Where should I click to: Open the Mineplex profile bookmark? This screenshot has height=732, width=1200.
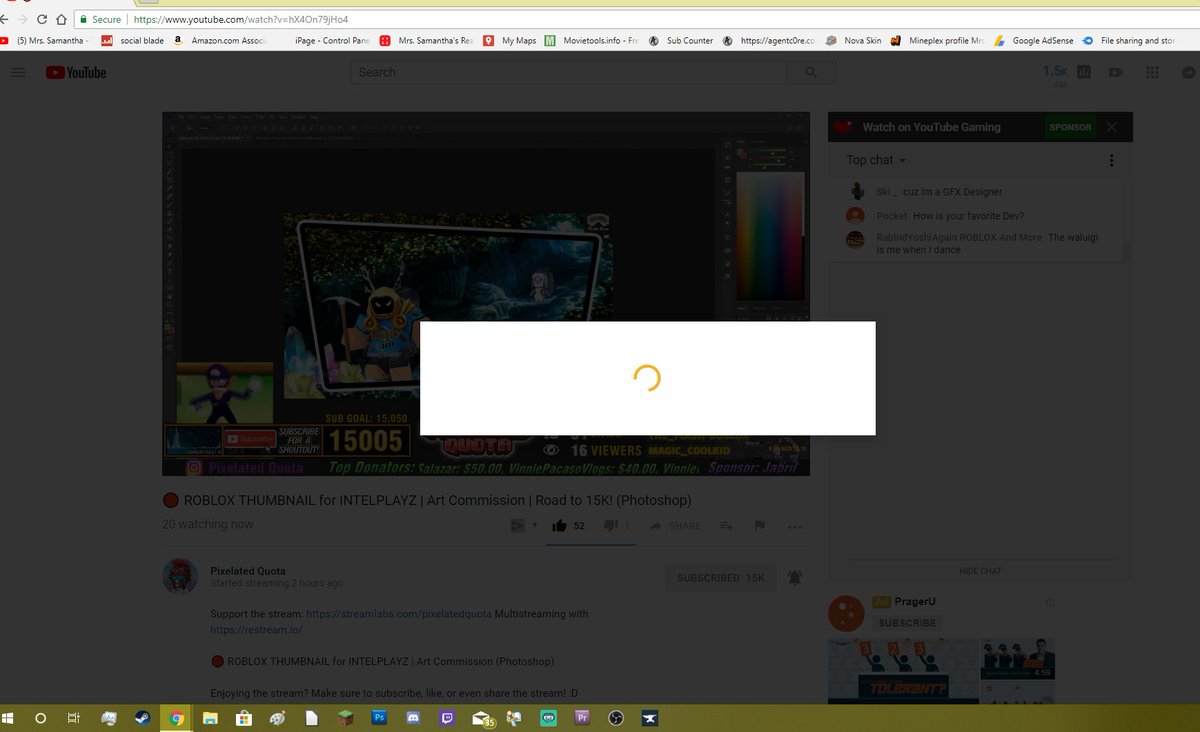point(937,41)
